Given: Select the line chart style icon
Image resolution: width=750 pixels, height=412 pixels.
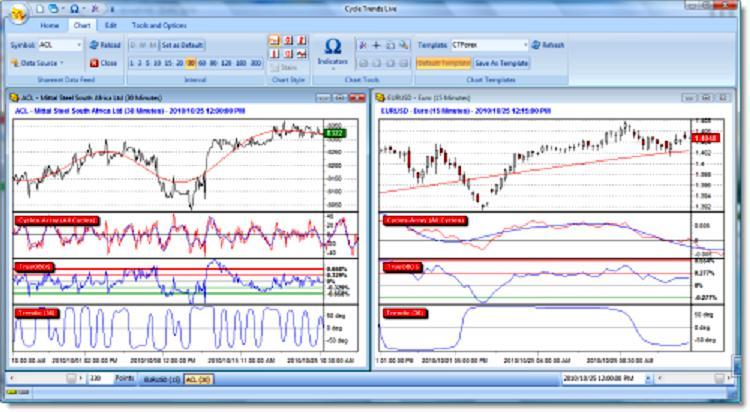Looking at the screenshot, I should pyautogui.click(x=302, y=54).
